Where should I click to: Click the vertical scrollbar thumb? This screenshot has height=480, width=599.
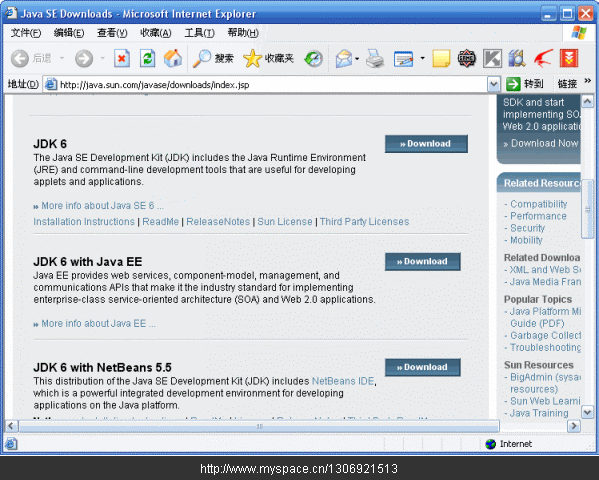coord(588,210)
